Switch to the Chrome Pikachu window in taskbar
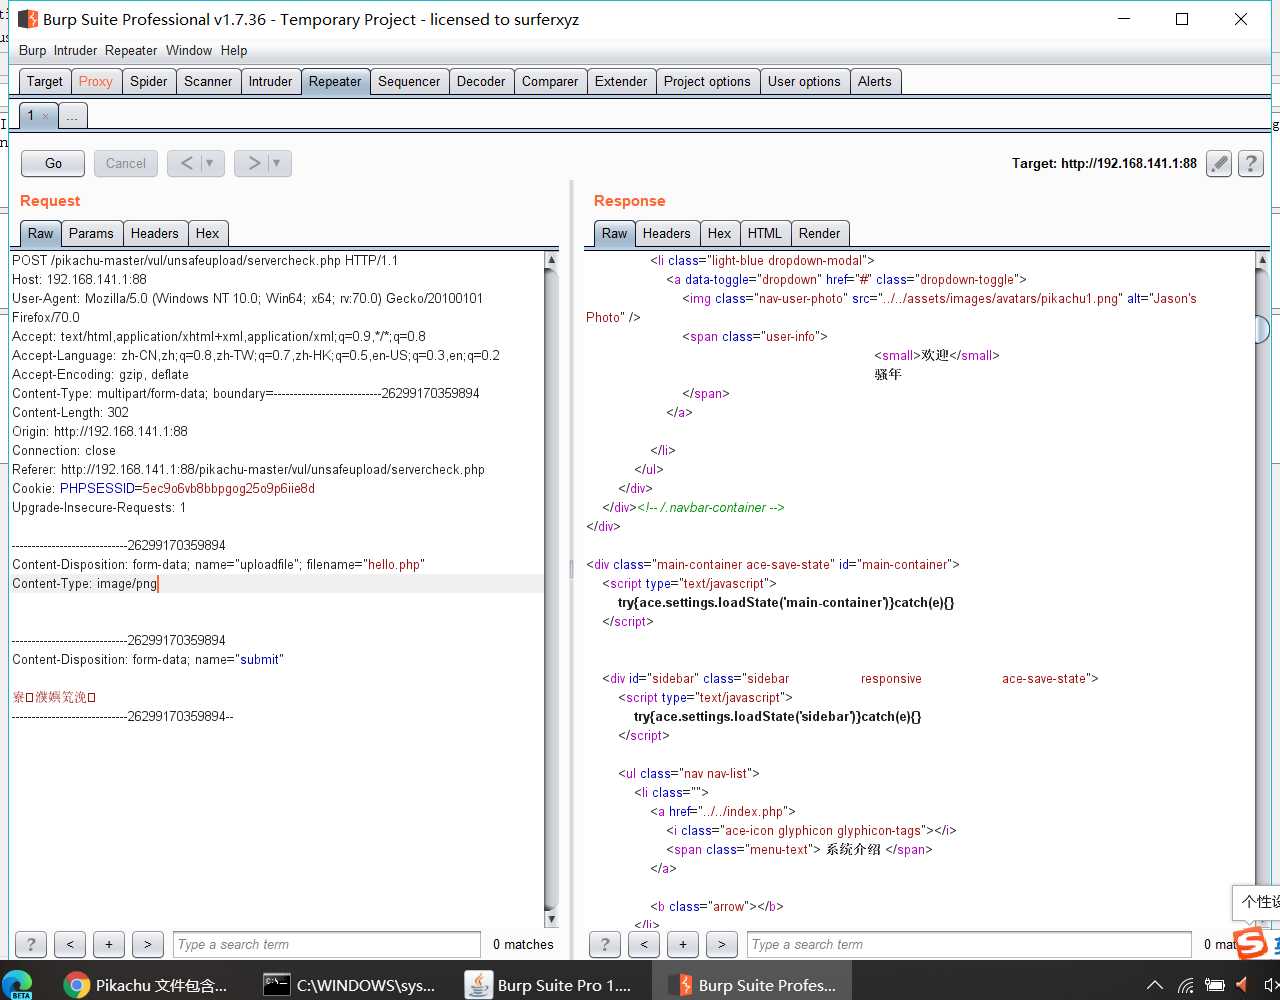Image resolution: width=1280 pixels, height=1000 pixels. click(147, 984)
